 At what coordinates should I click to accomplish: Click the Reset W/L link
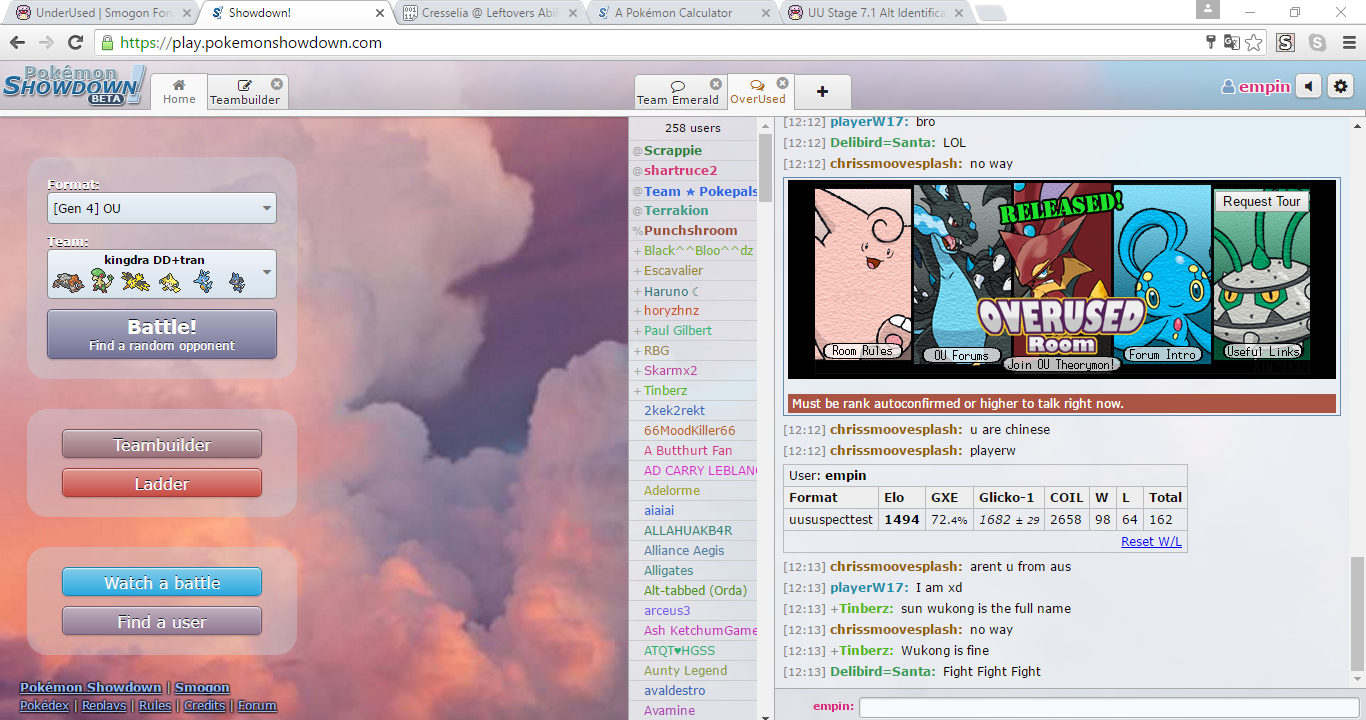coord(1151,541)
